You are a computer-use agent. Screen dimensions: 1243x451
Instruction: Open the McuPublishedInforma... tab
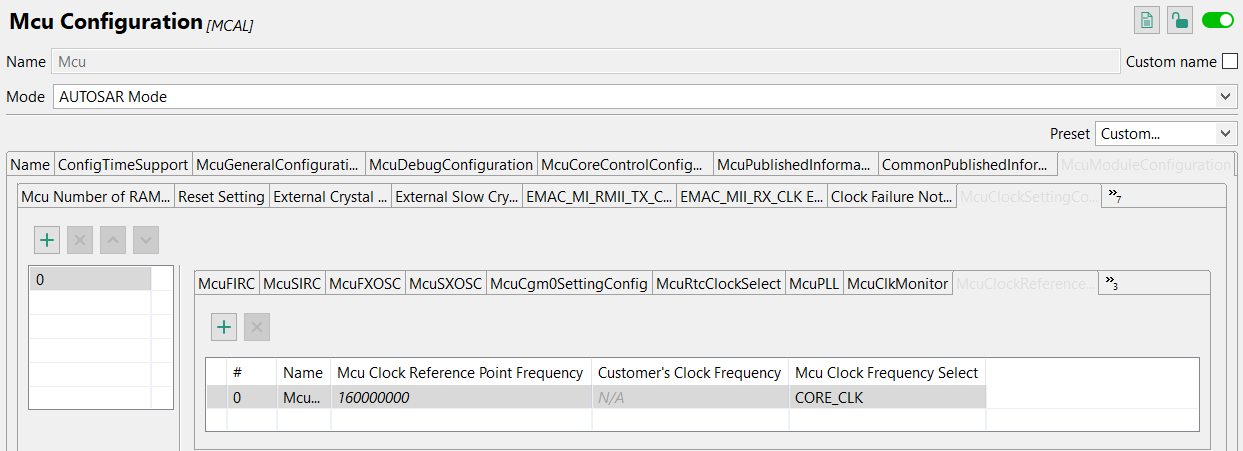pyautogui.click(x=796, y=165)
